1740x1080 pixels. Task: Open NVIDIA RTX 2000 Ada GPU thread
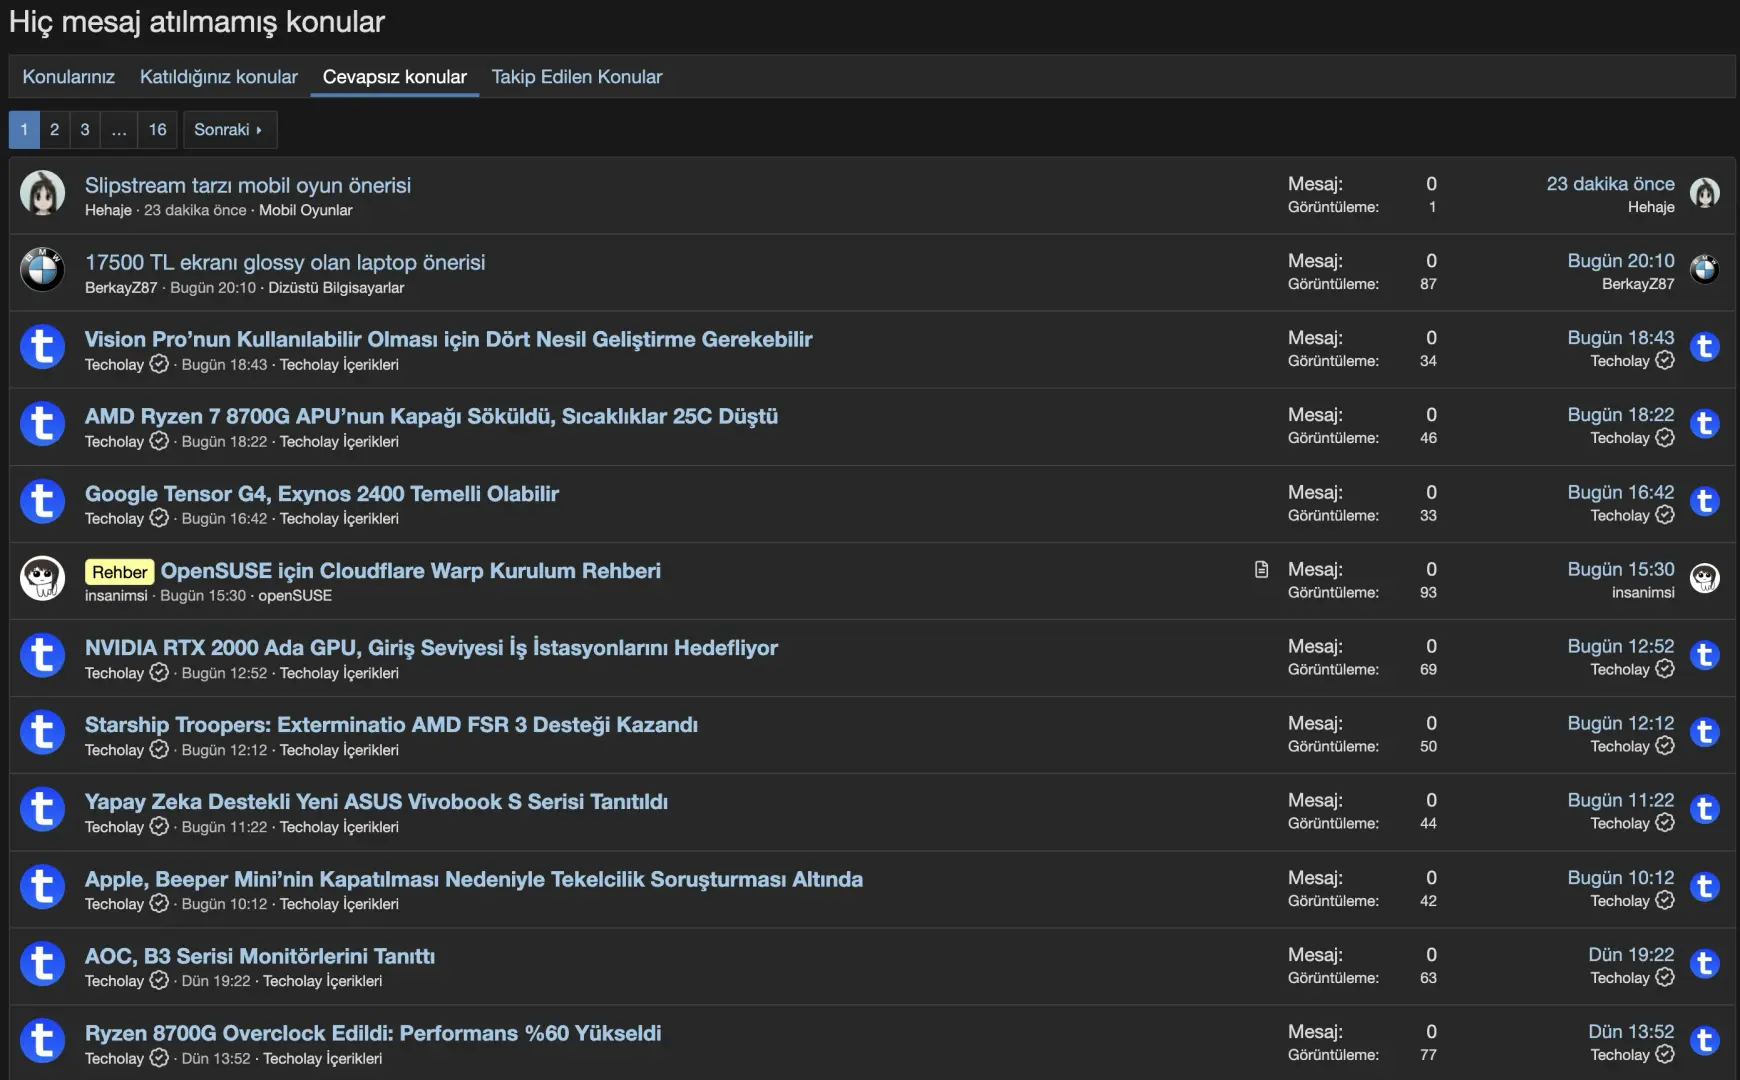pyautogui.click(x=431, y=647)
